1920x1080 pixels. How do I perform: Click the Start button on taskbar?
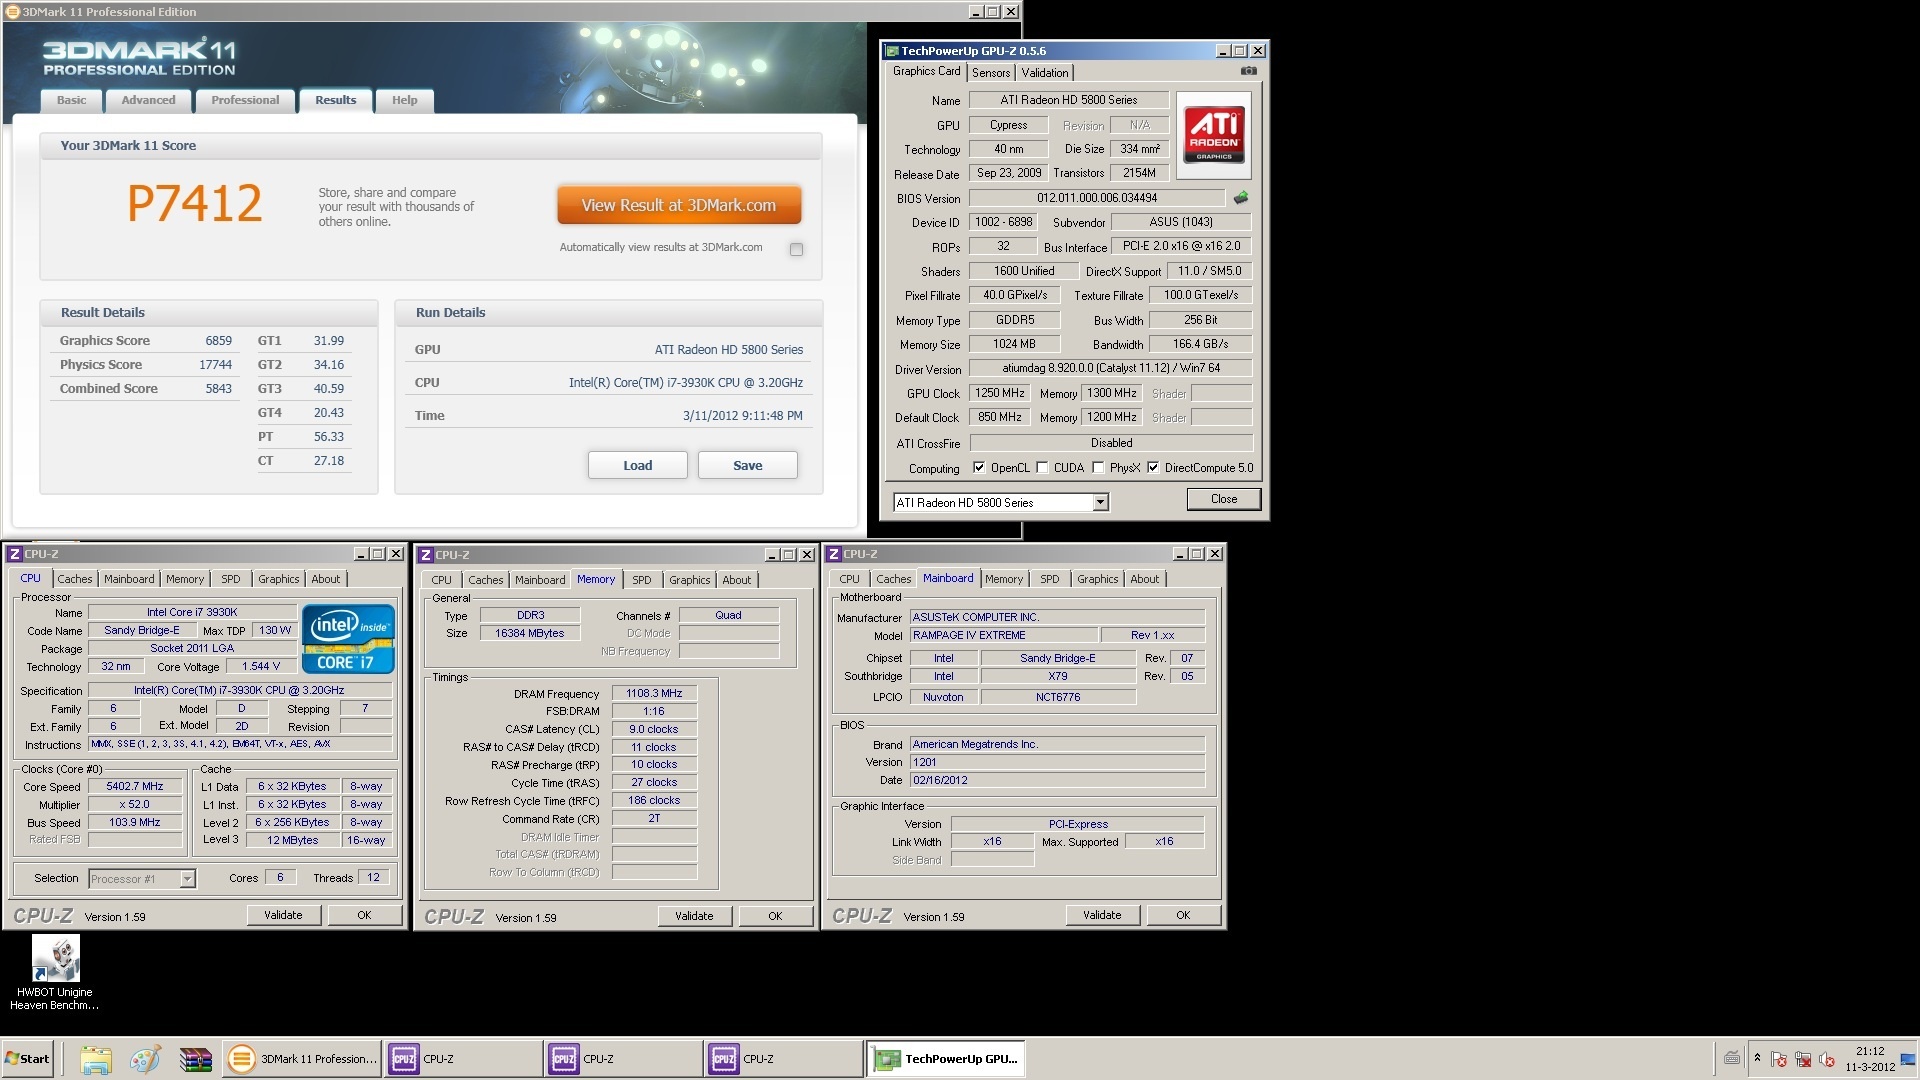click(x=28, y=1059)
